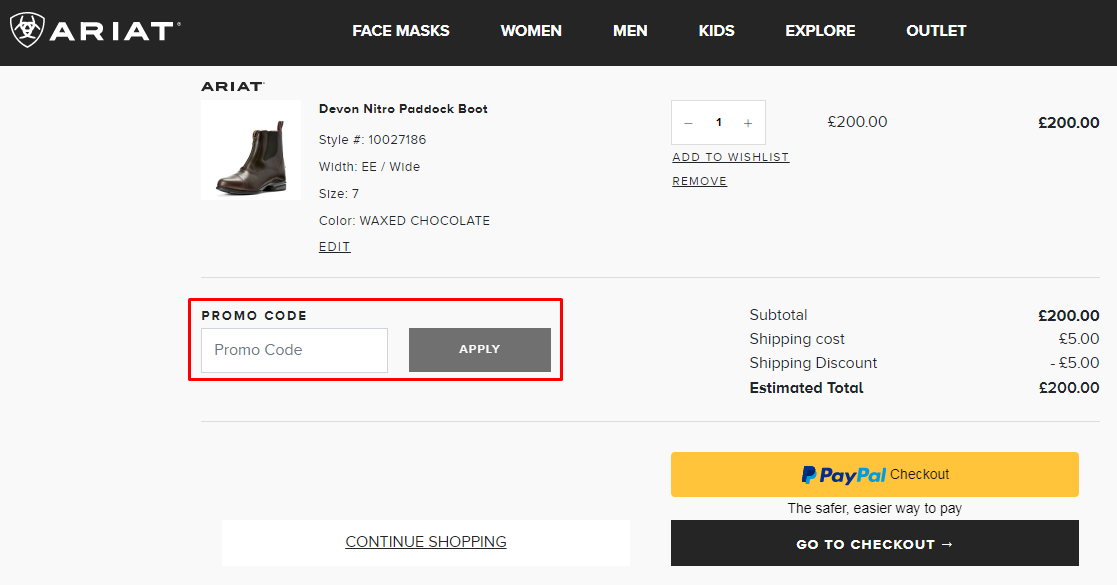Click the Shipping Discount label
Screen dimensions: 1117x585
click(813, 363)
